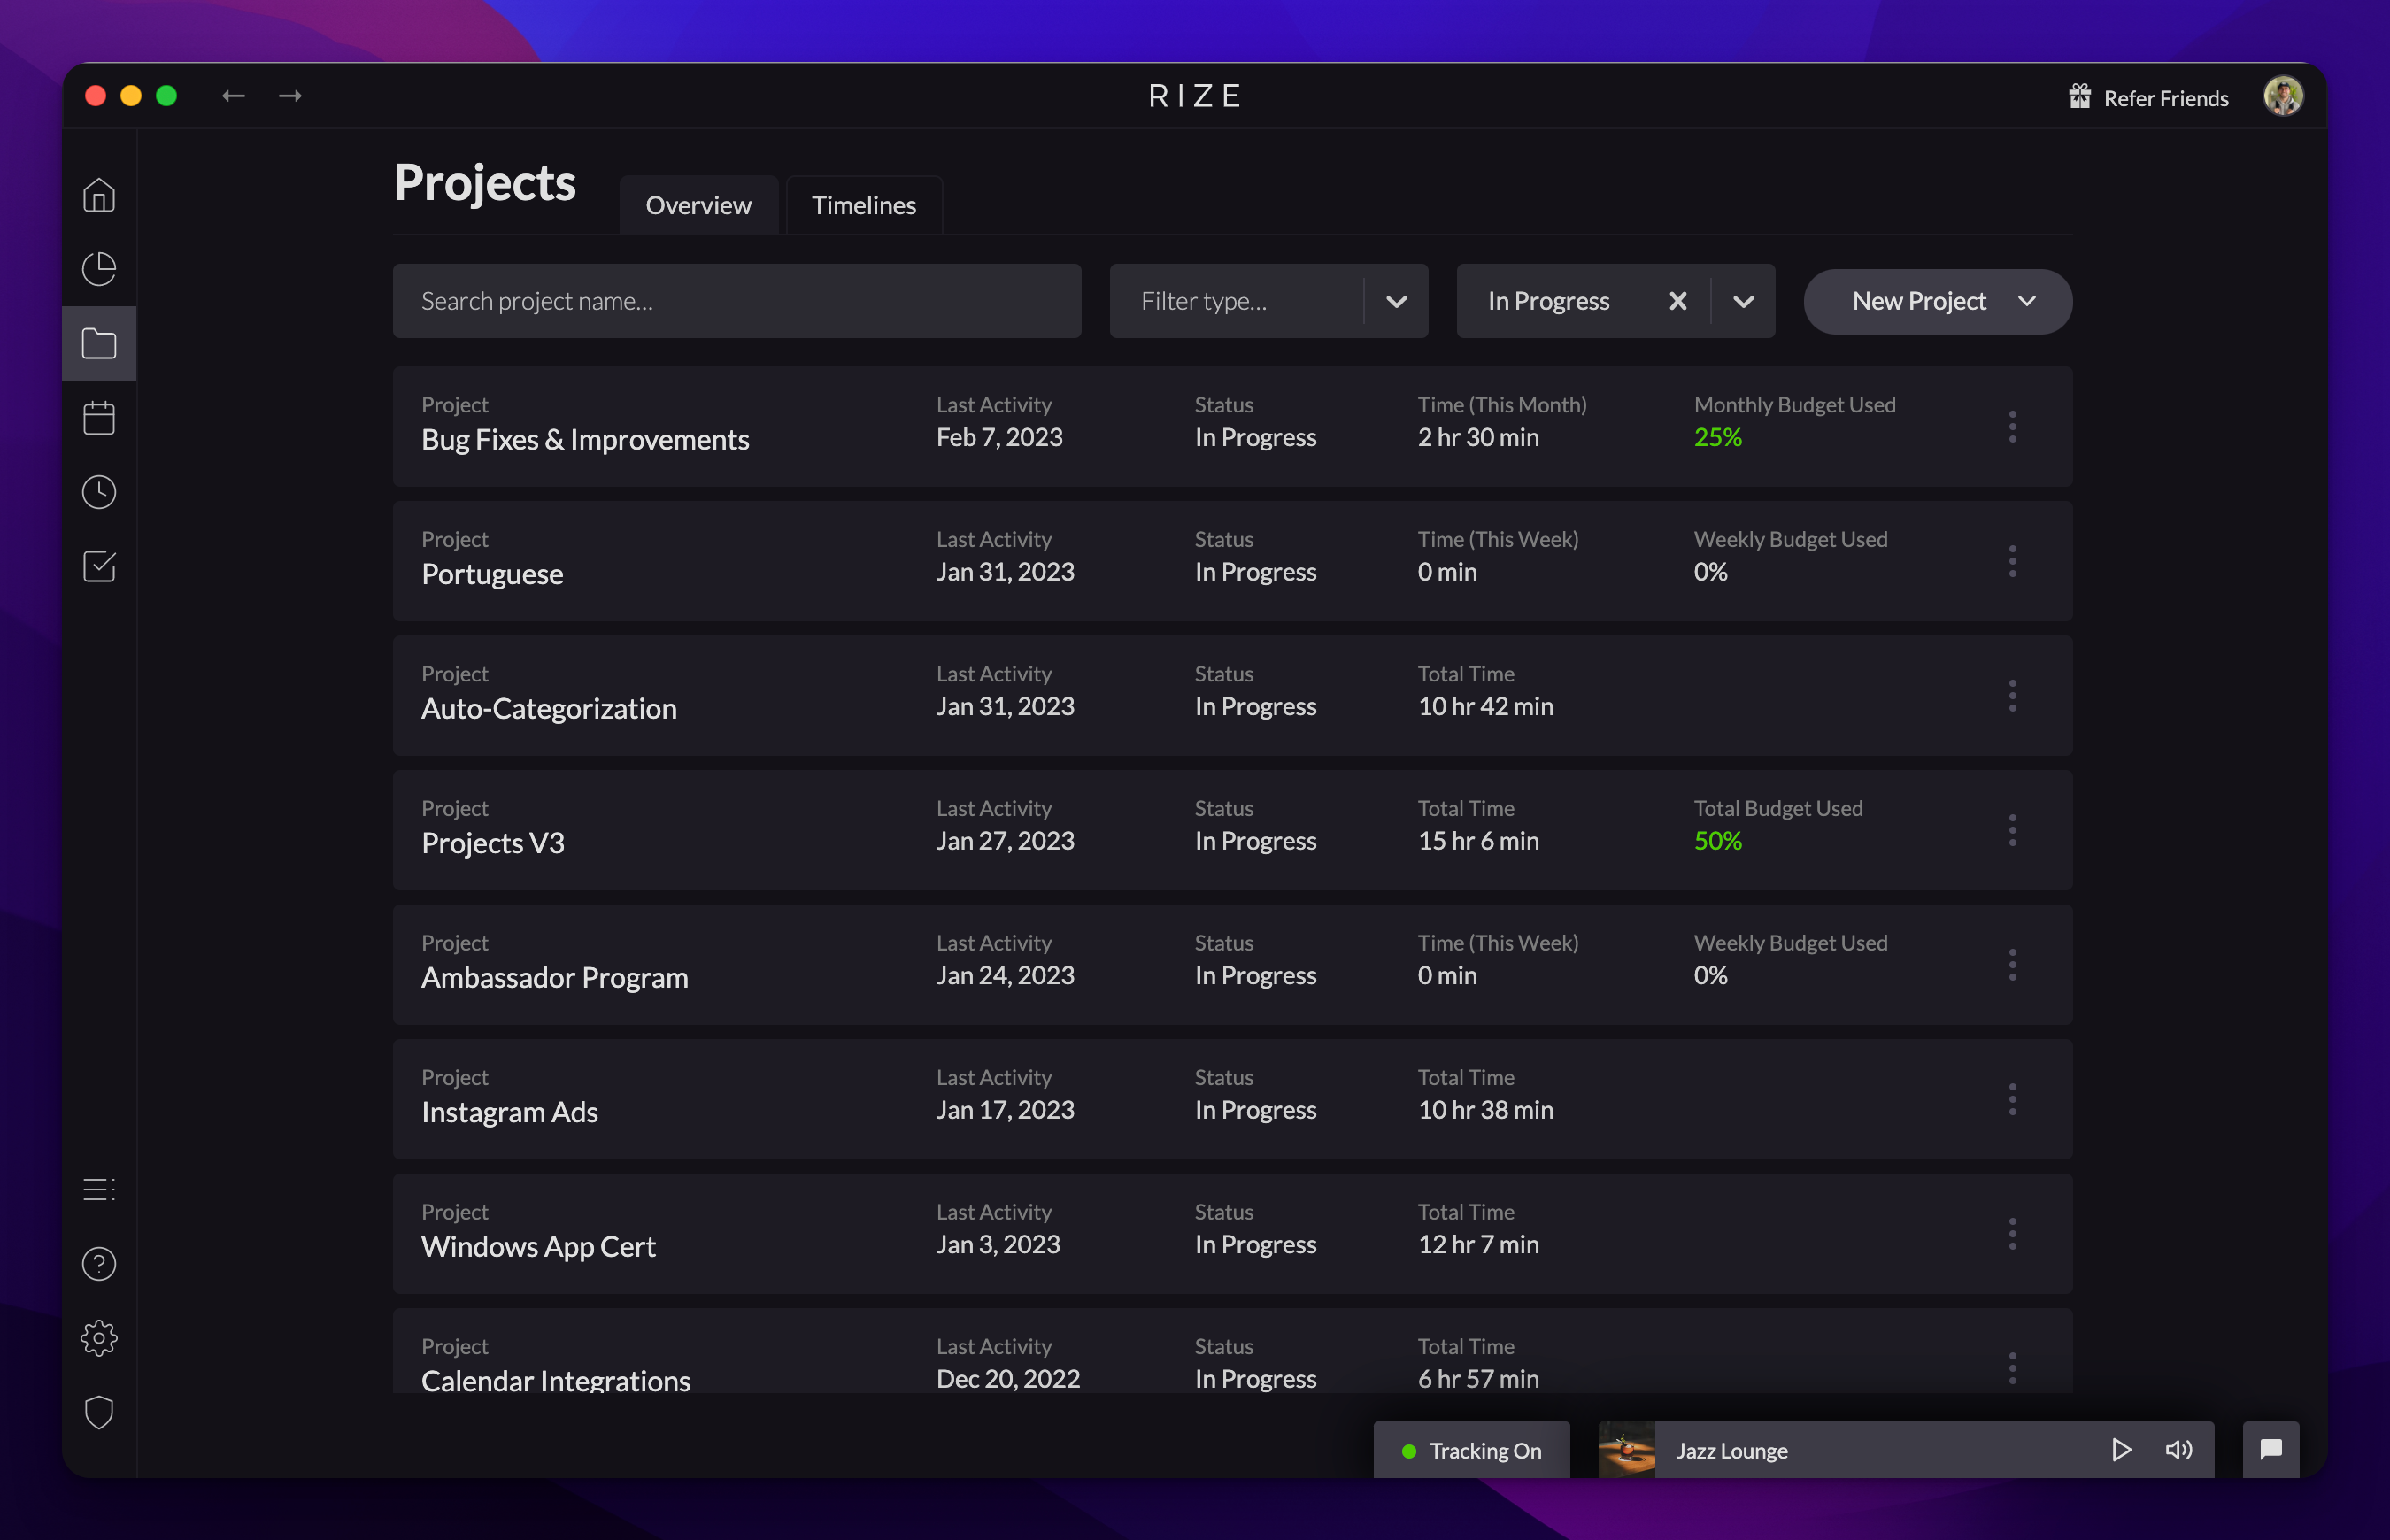This screenshot has height=1540, width=2390.
Task: Open options menu for Instagram Ads
Action: [x=2013, y=1099]
